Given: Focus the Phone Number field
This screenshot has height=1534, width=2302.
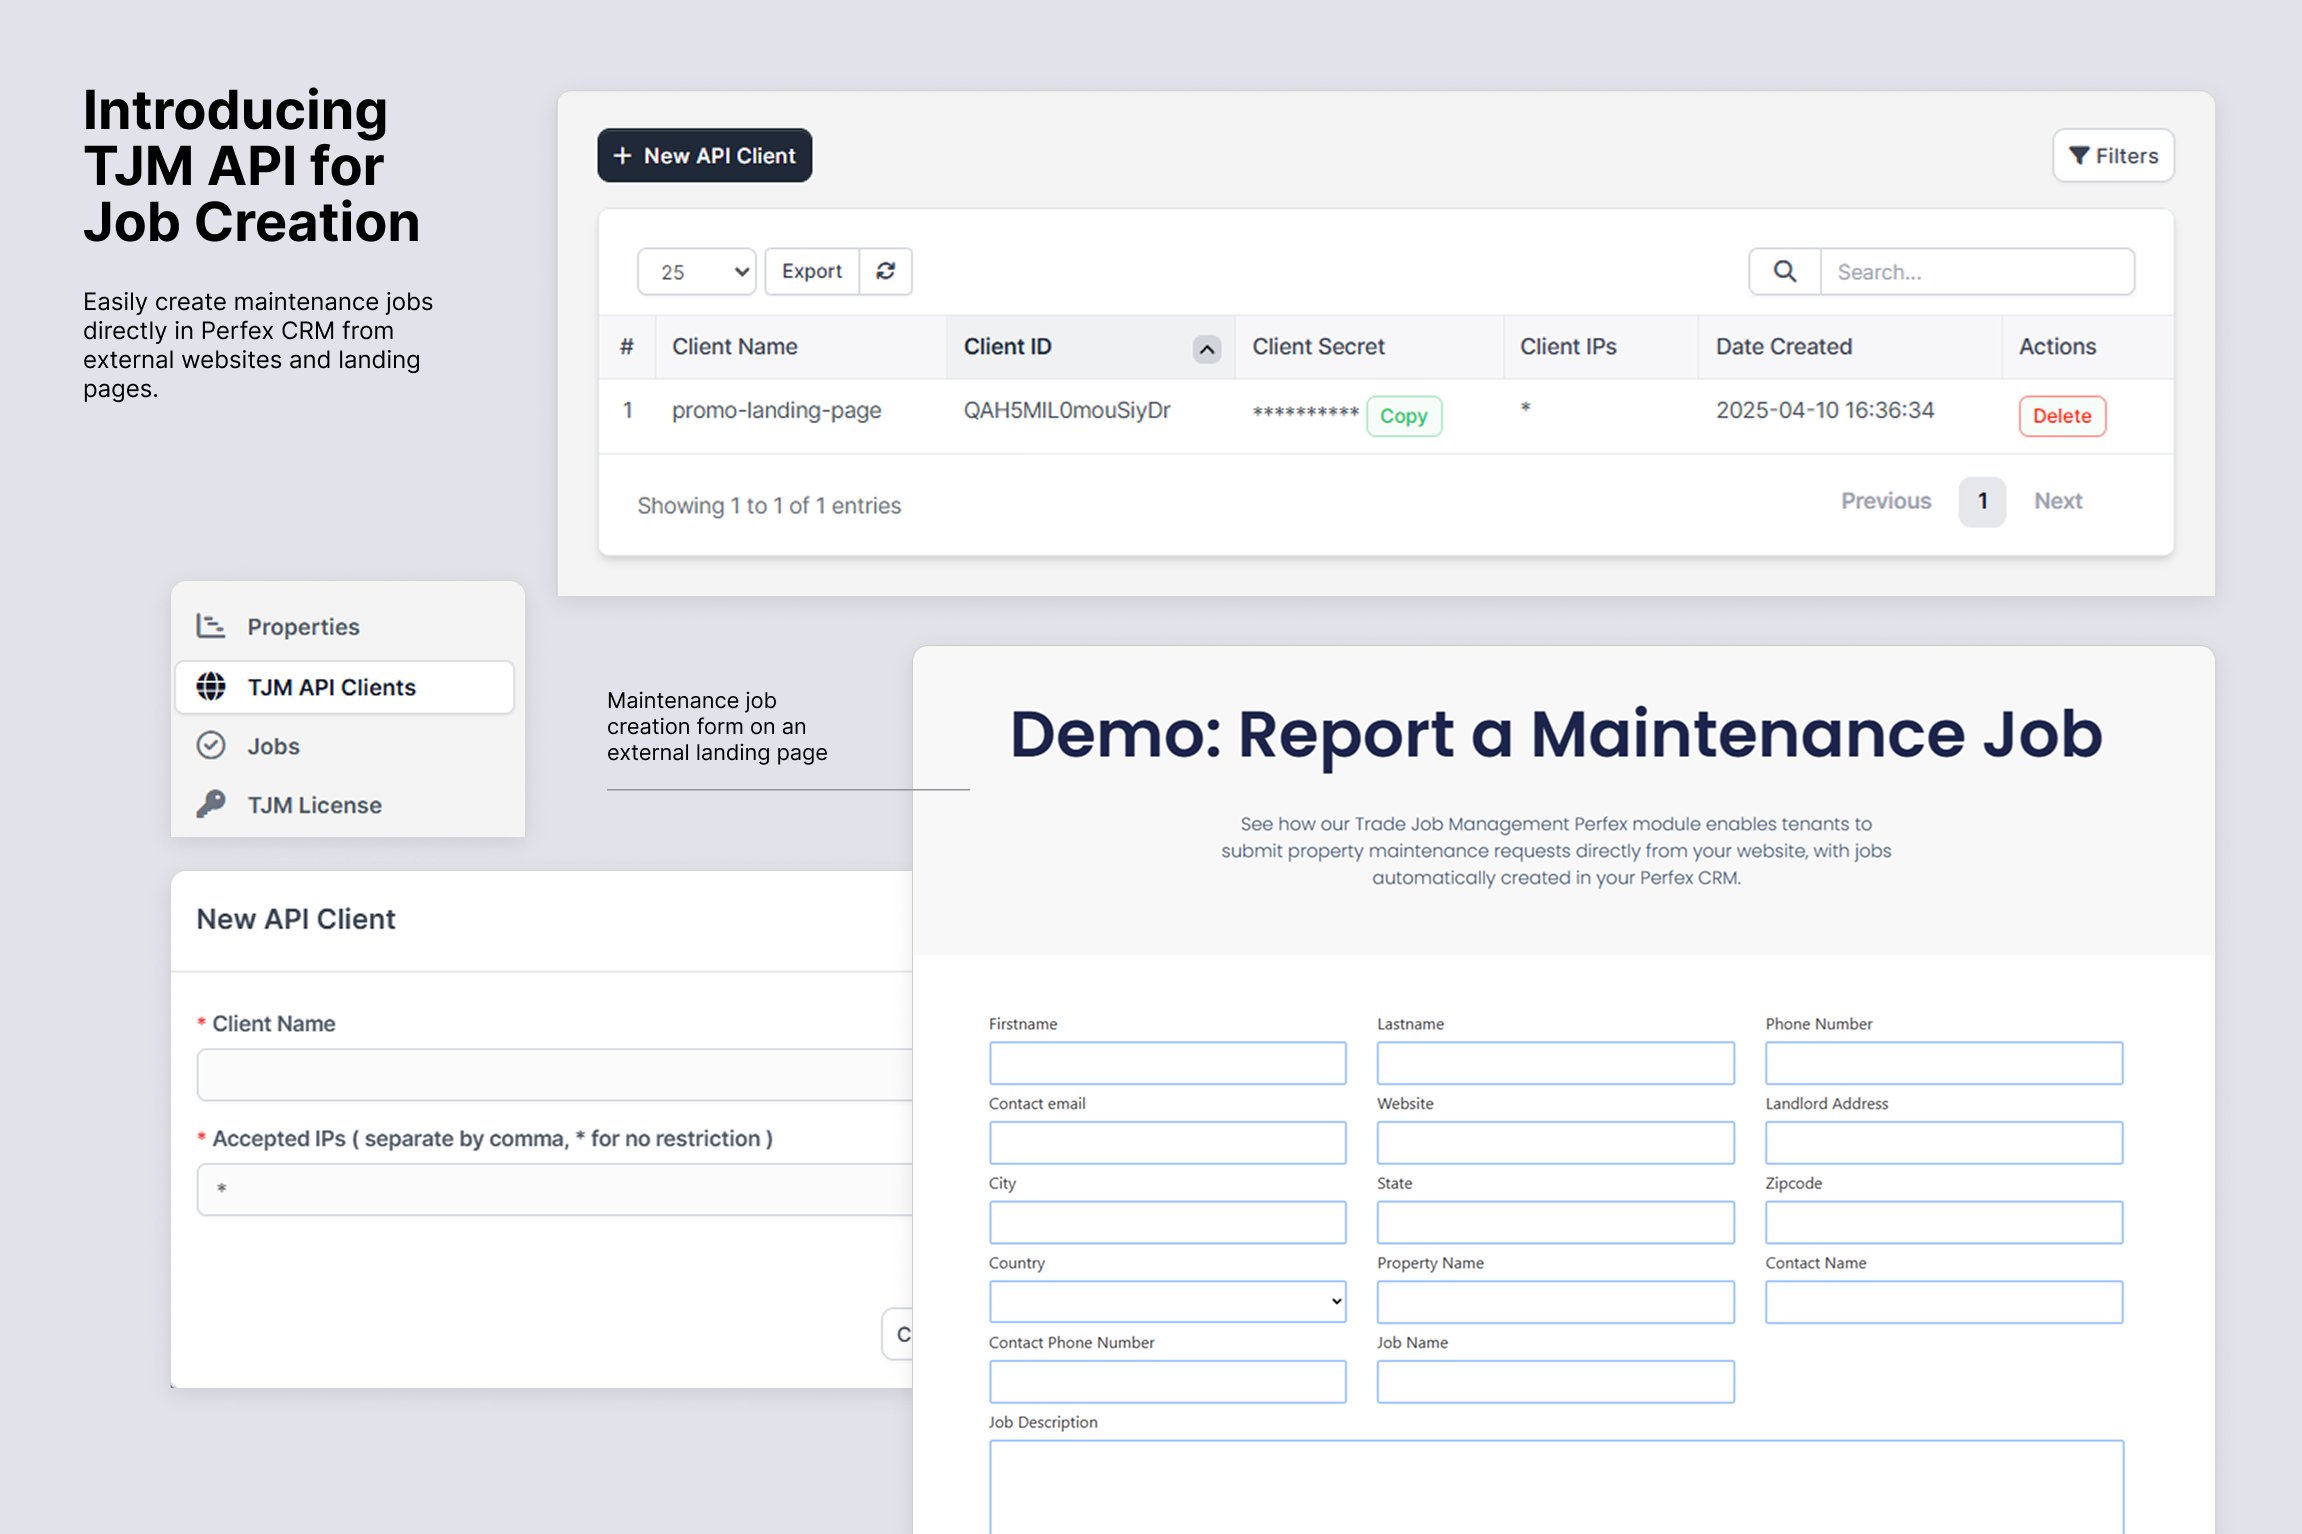Looking at the screenshot, I should point(1944,1063).
